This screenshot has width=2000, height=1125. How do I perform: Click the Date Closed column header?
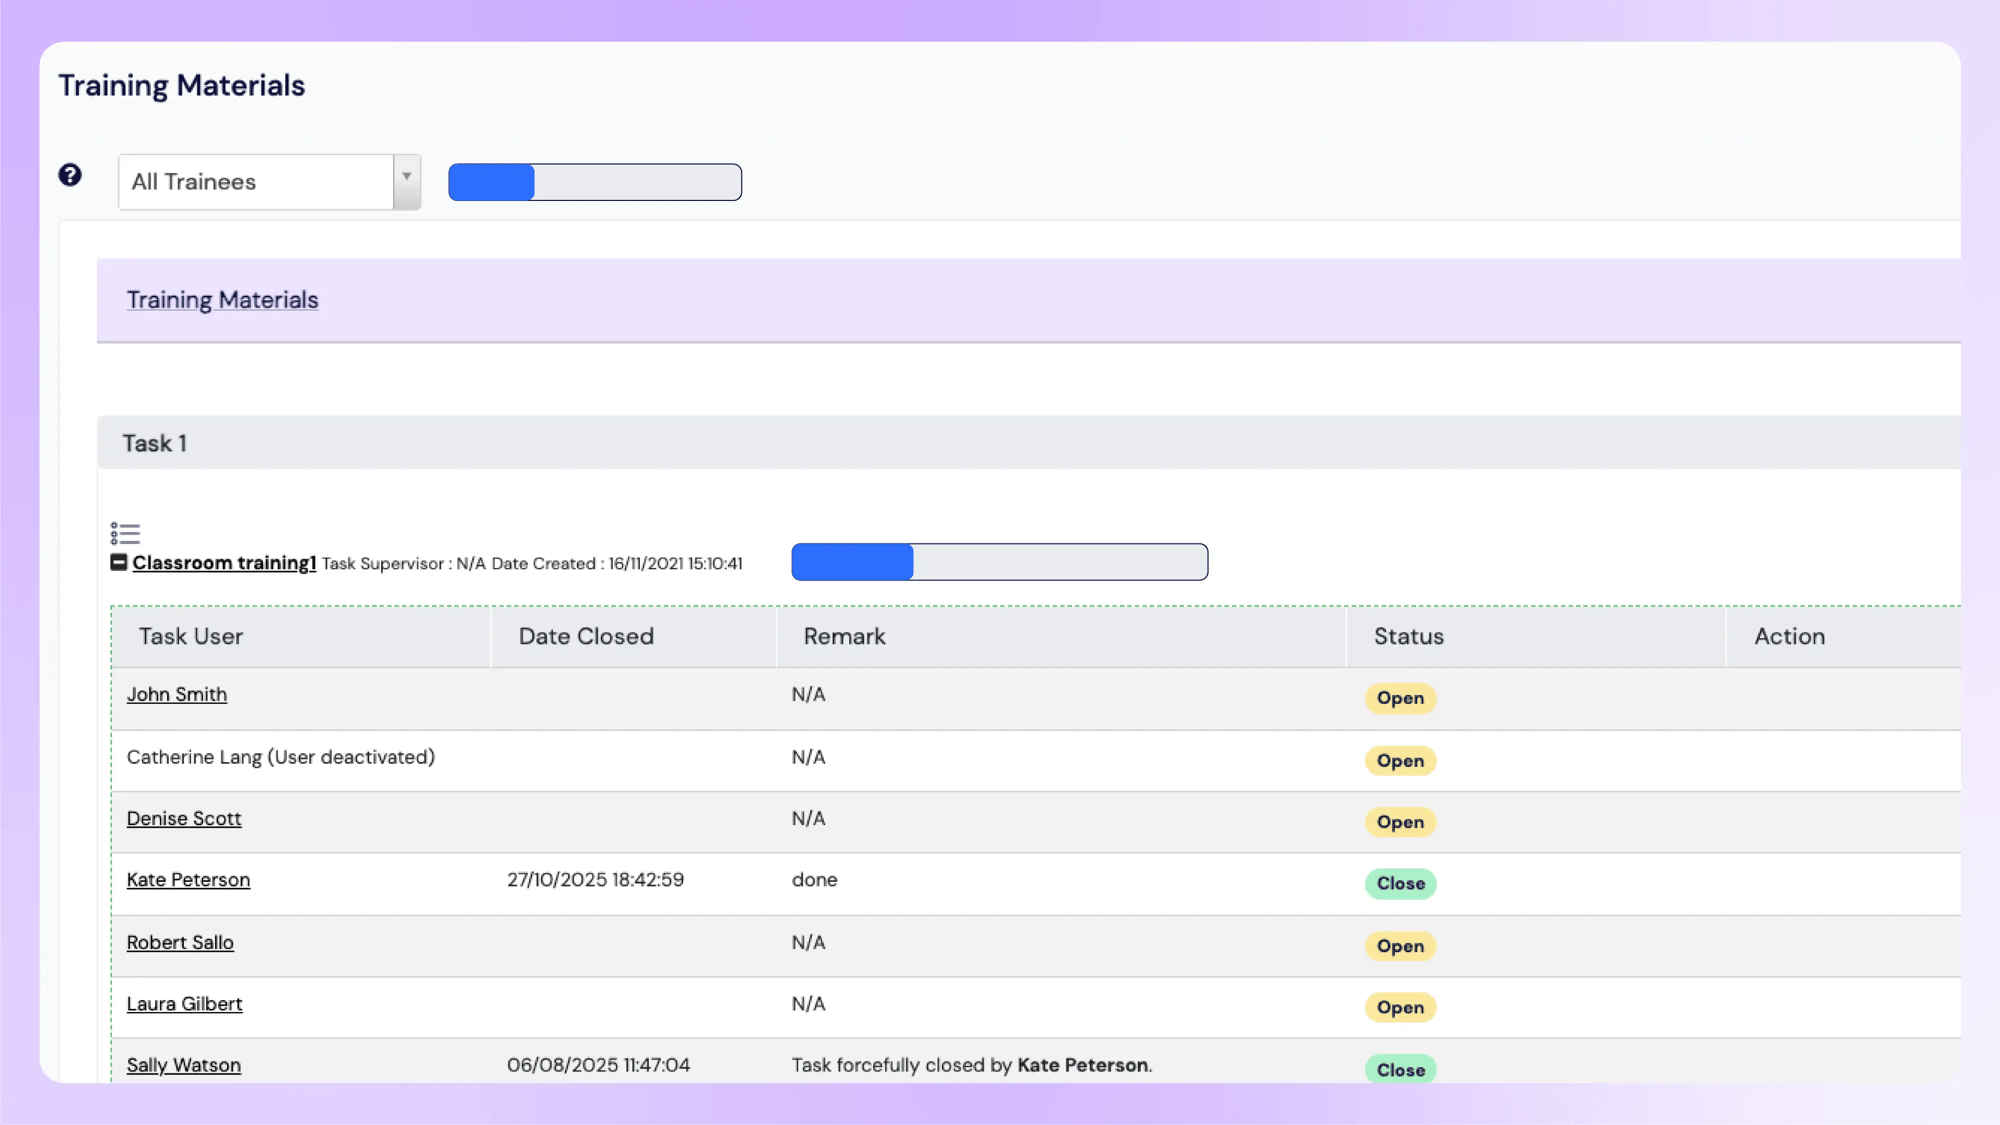(585, 636)
